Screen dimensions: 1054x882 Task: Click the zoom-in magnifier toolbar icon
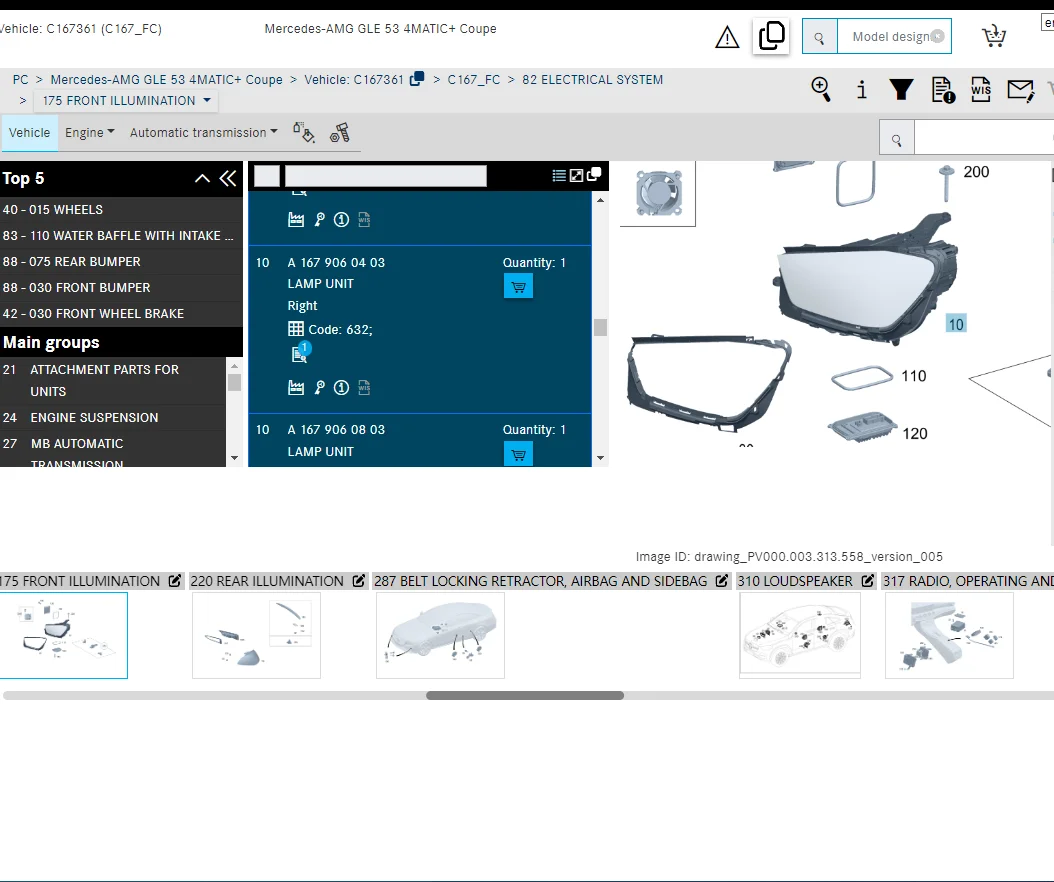click(821, 89)
